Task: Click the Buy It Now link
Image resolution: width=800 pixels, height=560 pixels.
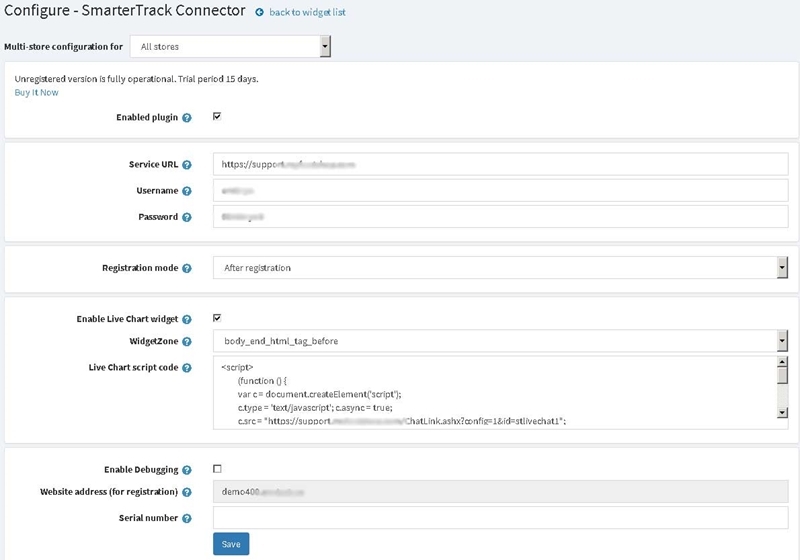Action: [36, 92]
